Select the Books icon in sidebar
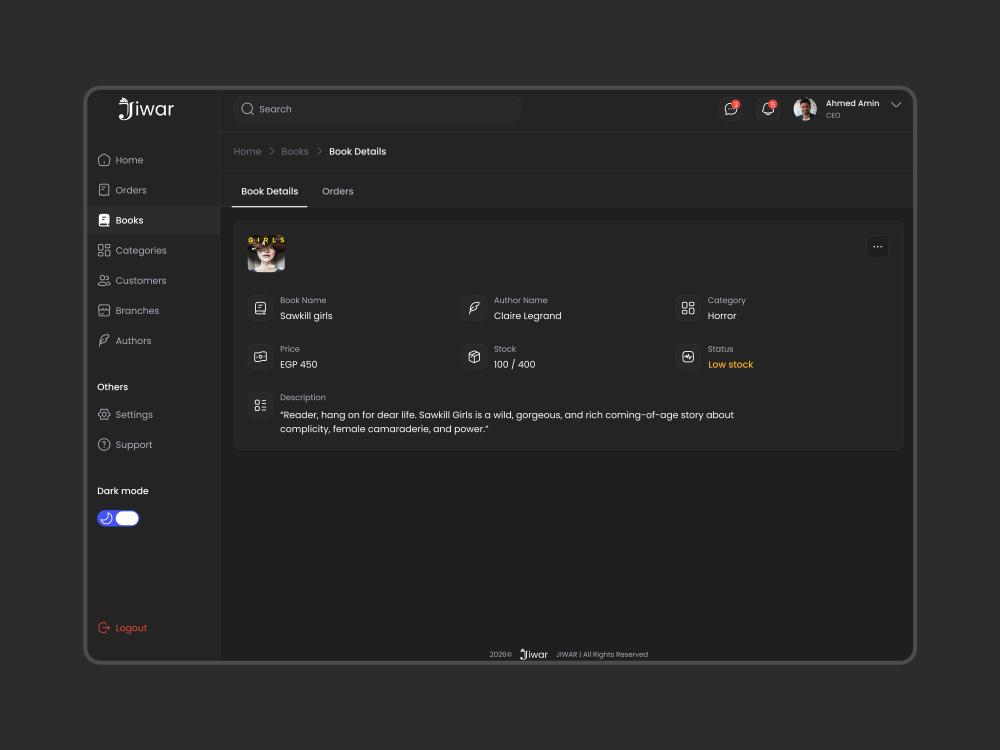The width and height of the screenshot is (1000, 750). [104, 220]
